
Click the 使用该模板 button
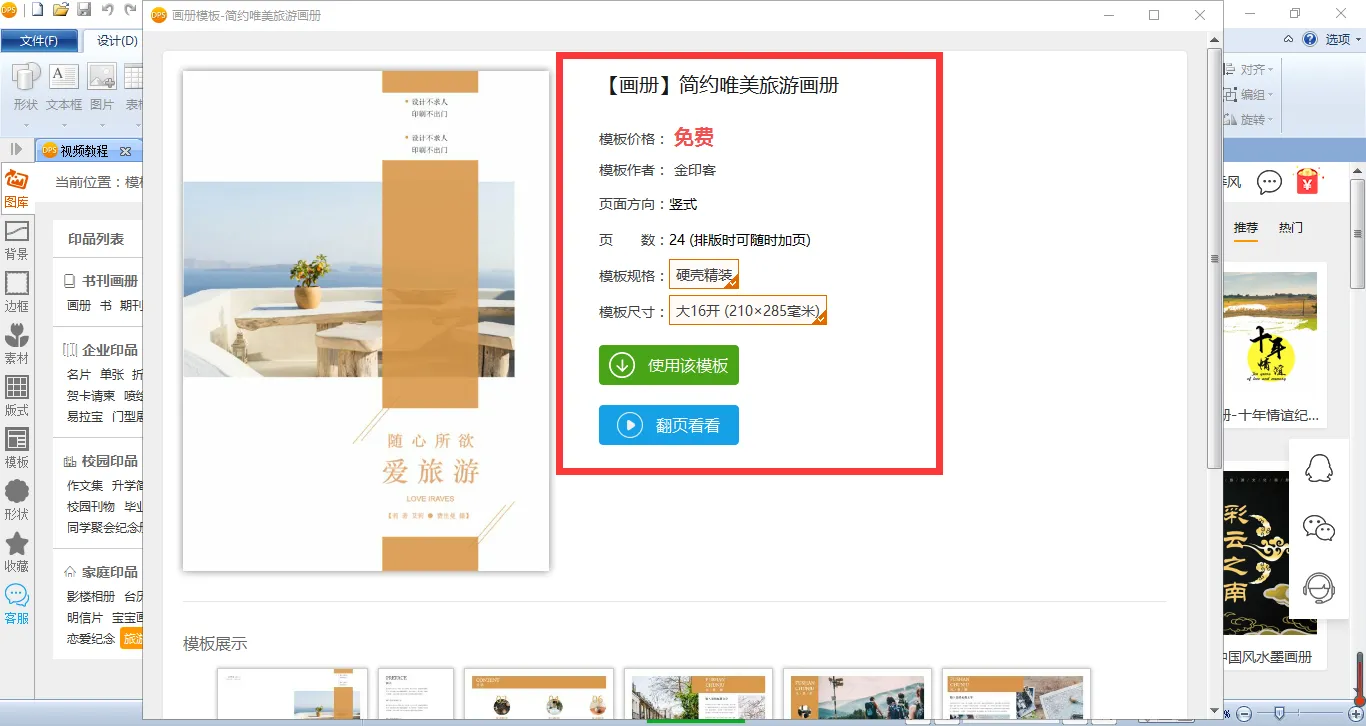click(669, 365)
